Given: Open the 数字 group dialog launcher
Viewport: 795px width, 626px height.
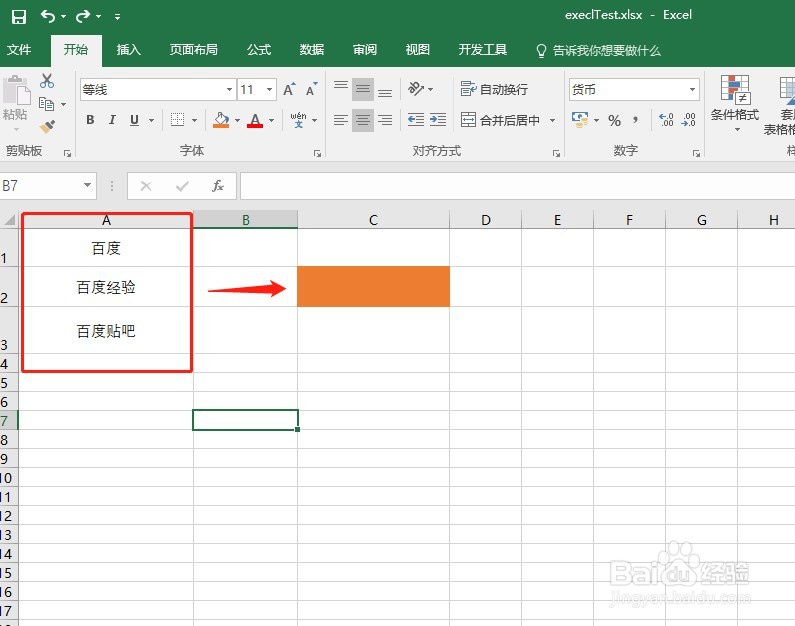Looking at the screenshot, I should (696, 153).
